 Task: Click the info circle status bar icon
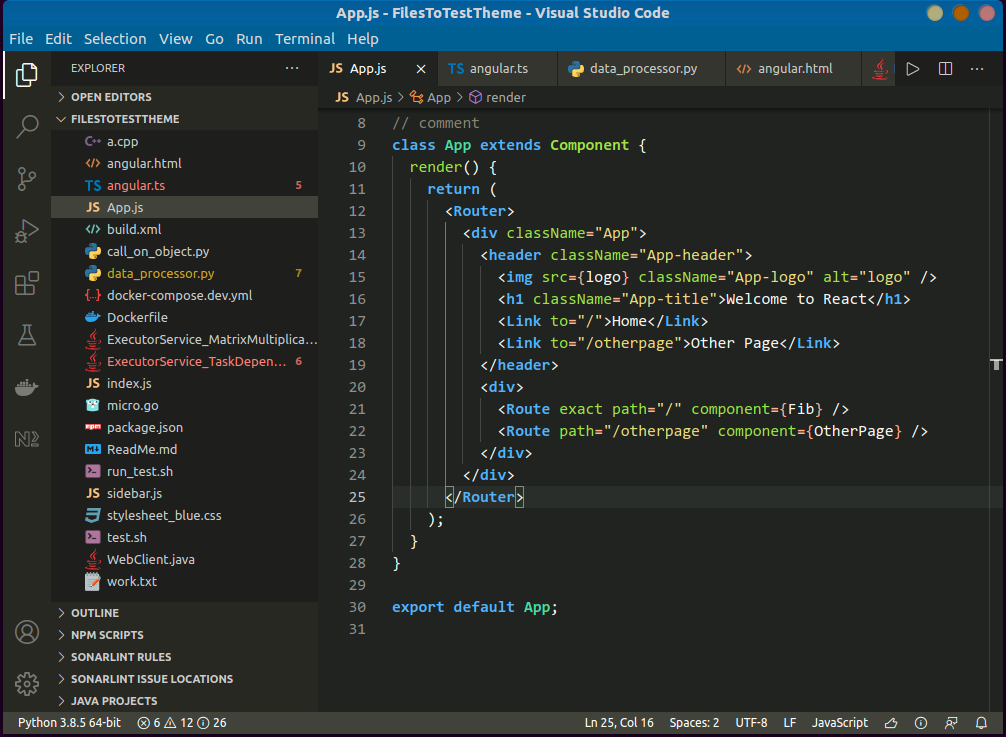pos(921,723)
